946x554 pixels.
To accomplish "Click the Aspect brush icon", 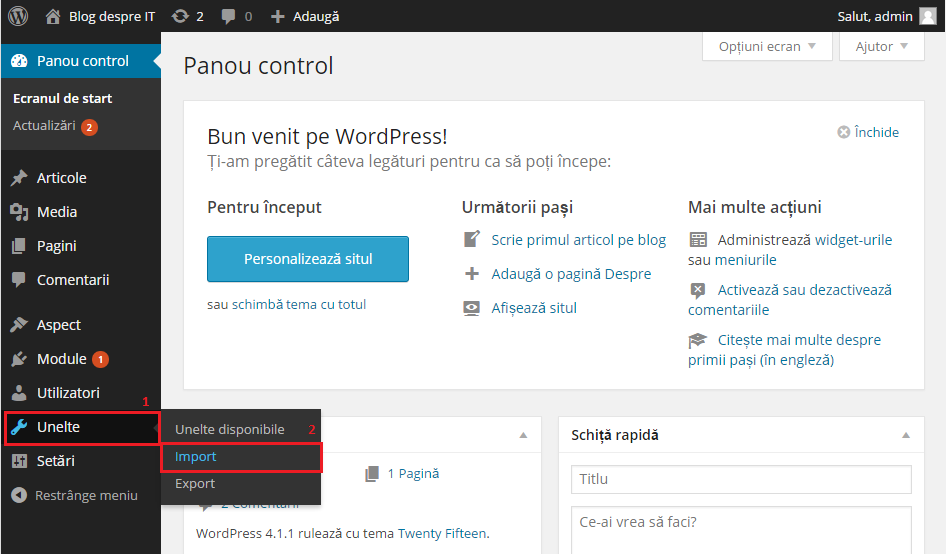I will pos(19,325).
